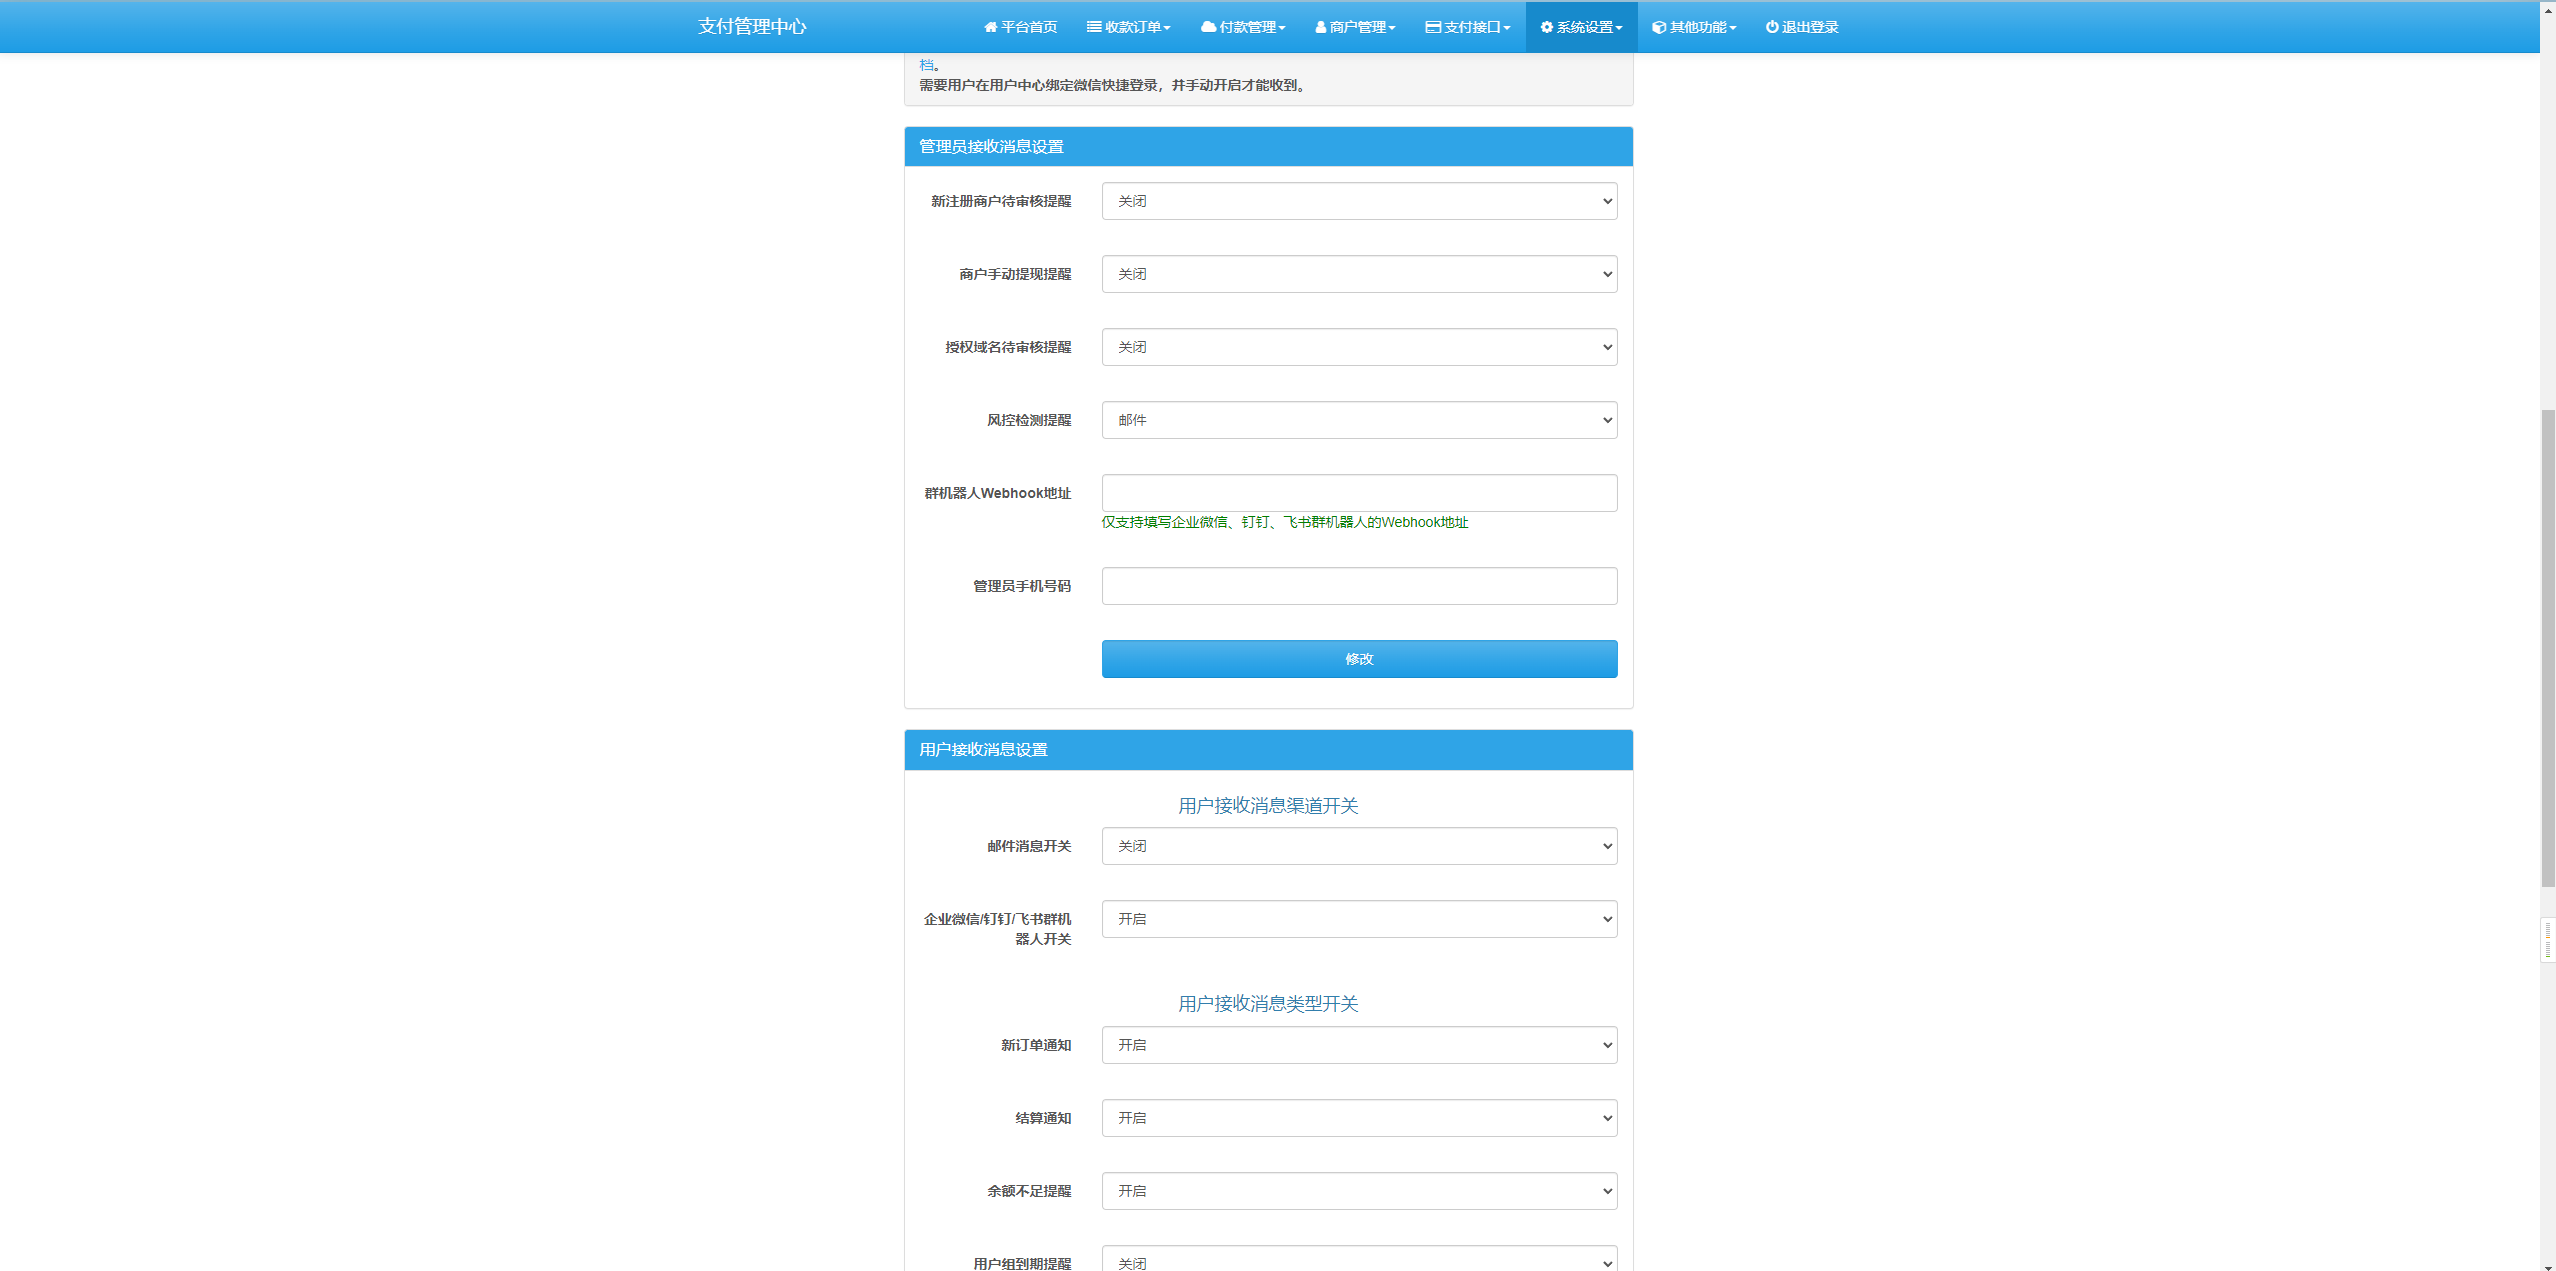Expand the 商户手动提现提醒 dropdown
Screen dimensions: 2556x1271
(x=1358, y=274)
